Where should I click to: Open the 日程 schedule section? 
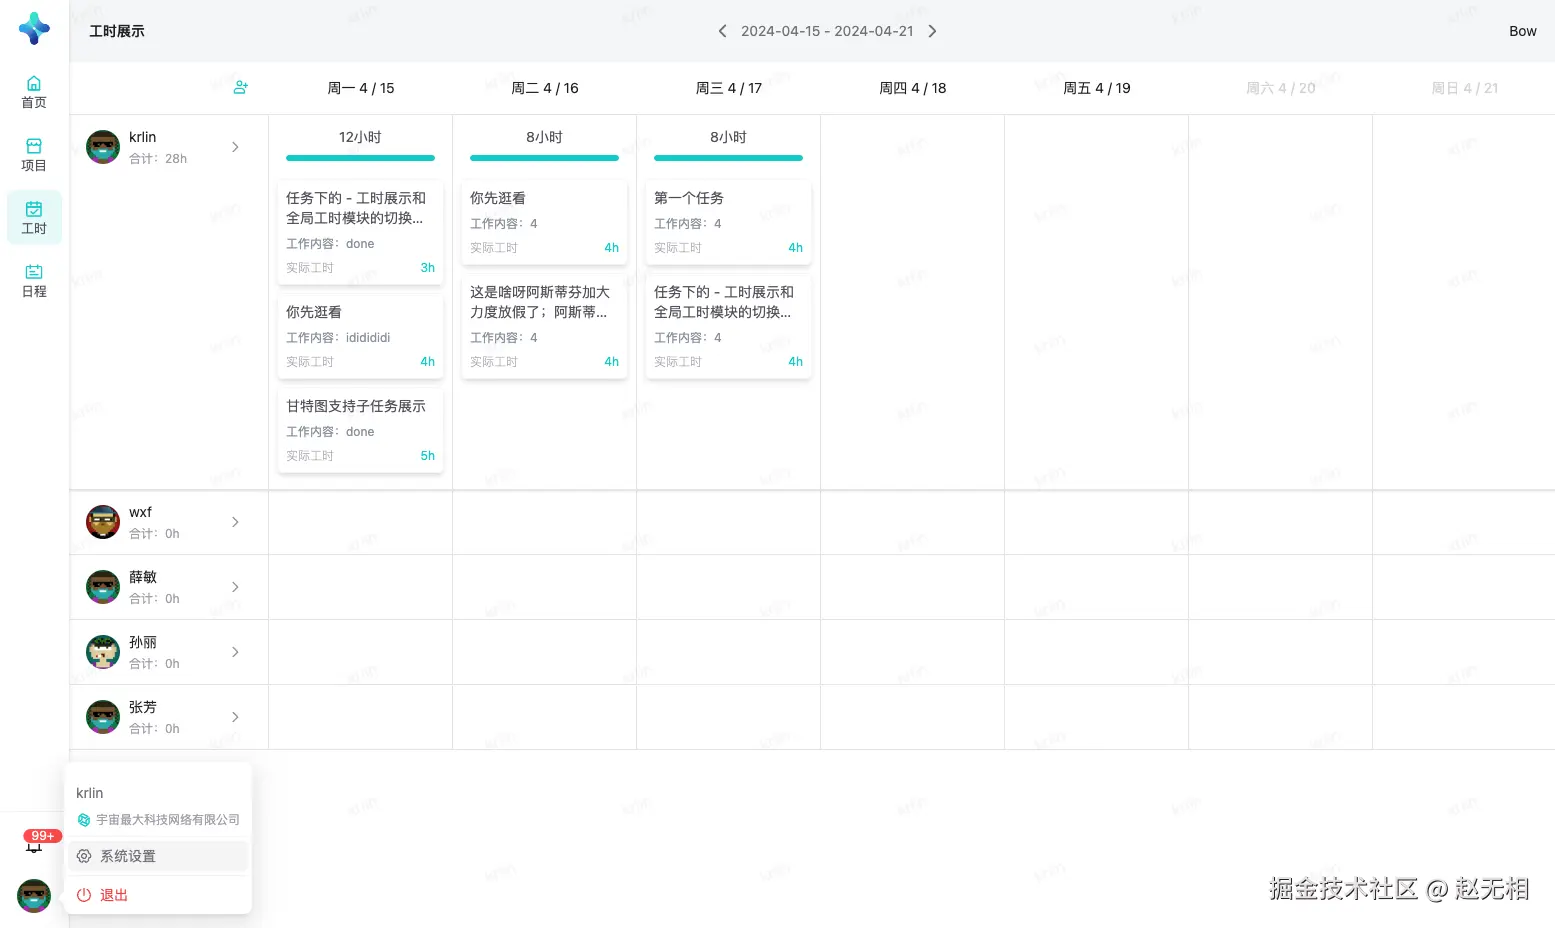34,281
